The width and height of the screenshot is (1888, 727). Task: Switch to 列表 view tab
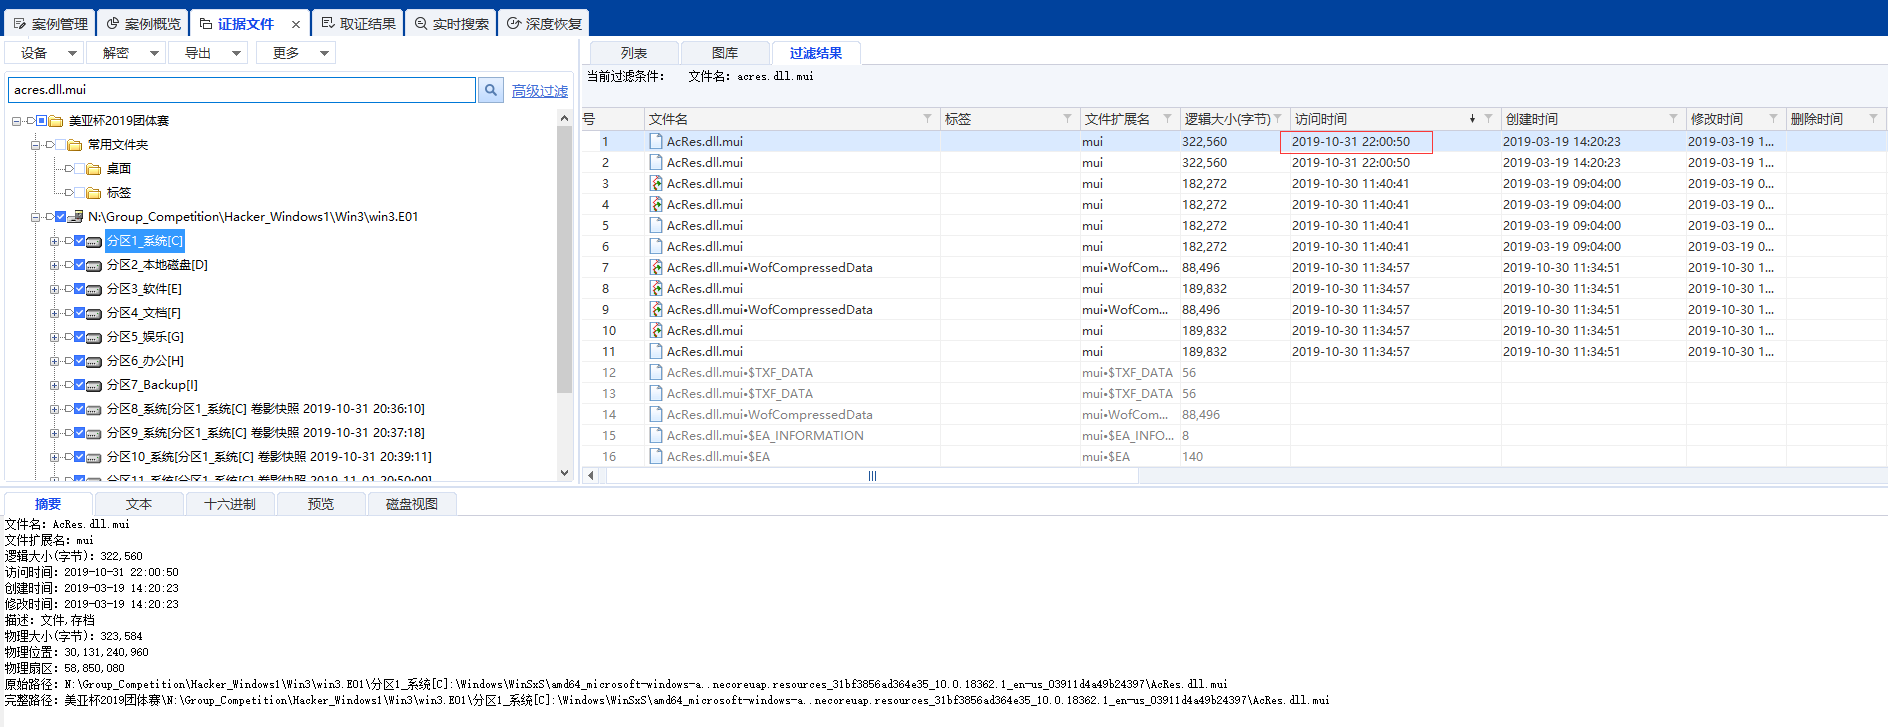634,53
